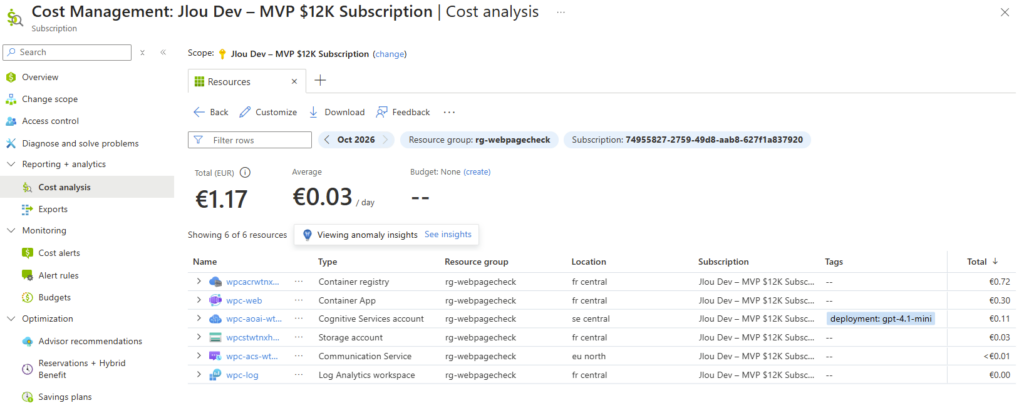Click the create budget link
Image resolution: width=1024 pixels, height=408 pixels.
point(477,172)
